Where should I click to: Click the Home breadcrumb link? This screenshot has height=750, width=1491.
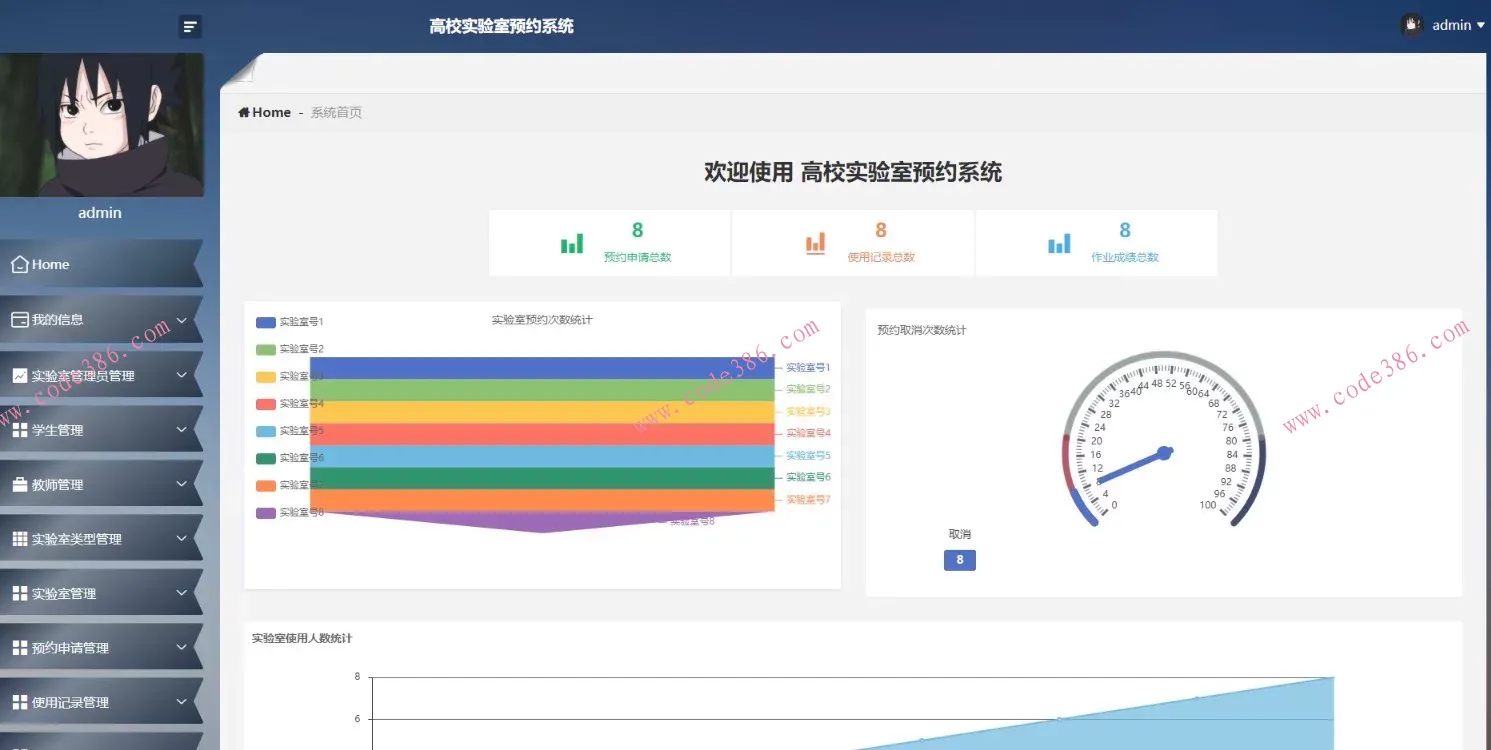point(265,113)
